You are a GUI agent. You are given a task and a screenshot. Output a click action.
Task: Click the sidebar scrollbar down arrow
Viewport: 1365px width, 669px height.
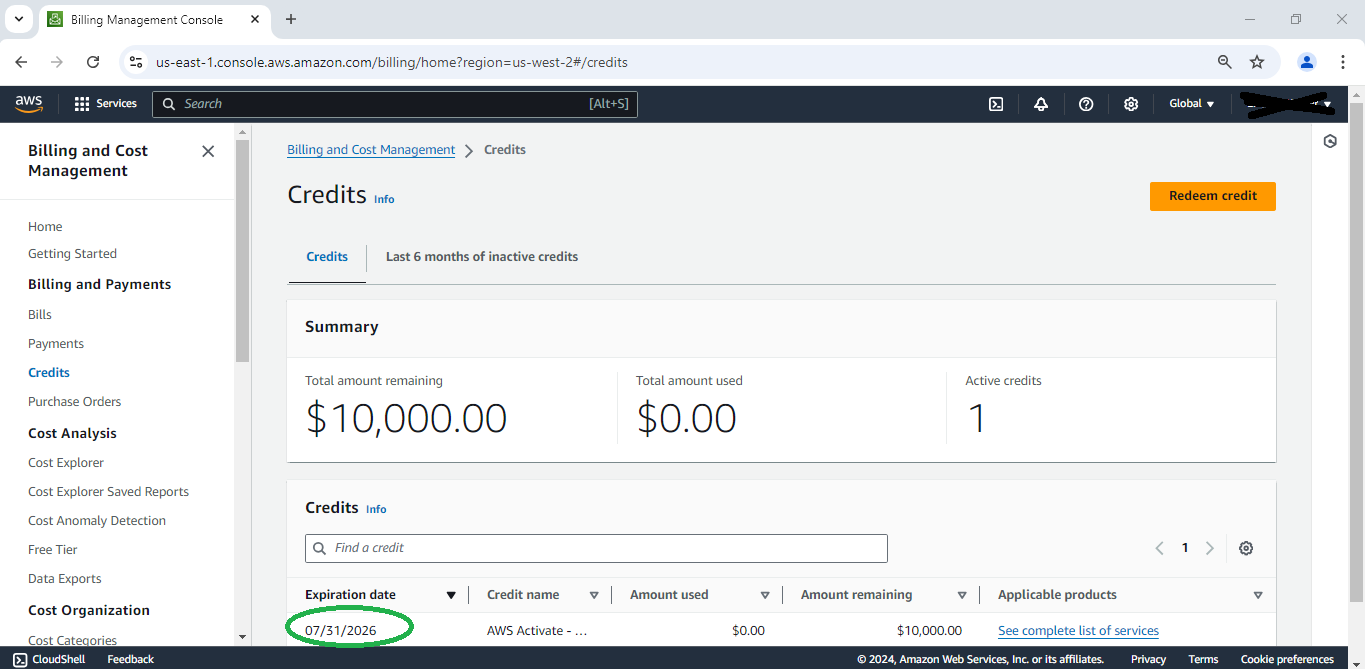tap(243, 636)
